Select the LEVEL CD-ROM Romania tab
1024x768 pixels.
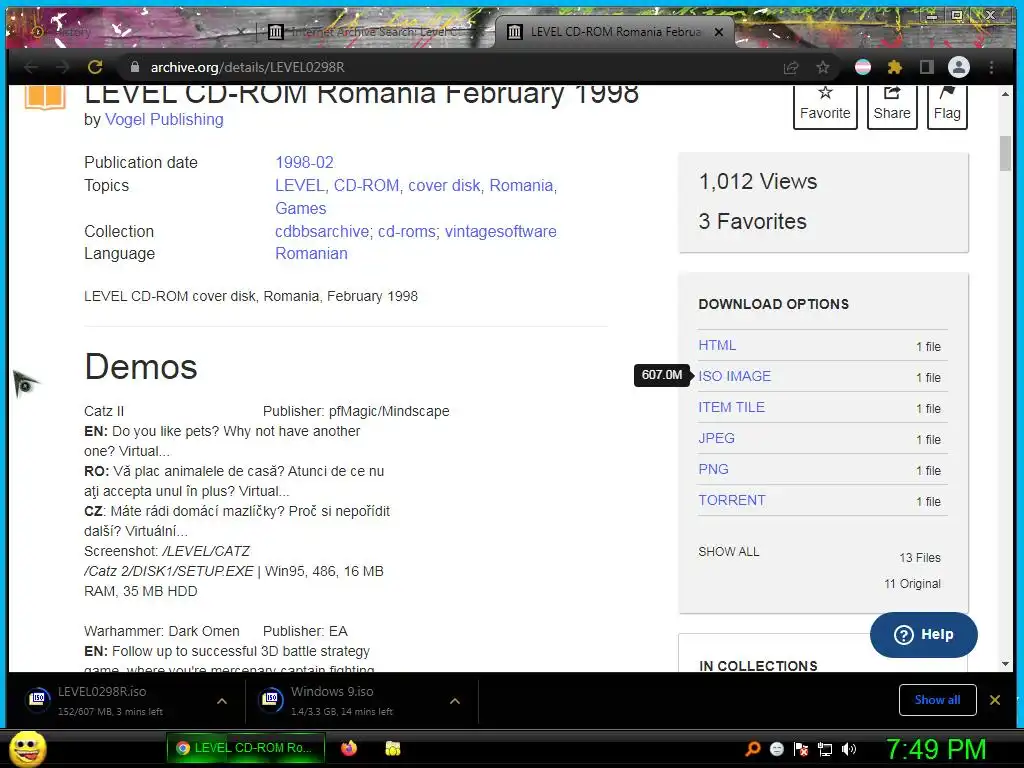coord(614,31)
